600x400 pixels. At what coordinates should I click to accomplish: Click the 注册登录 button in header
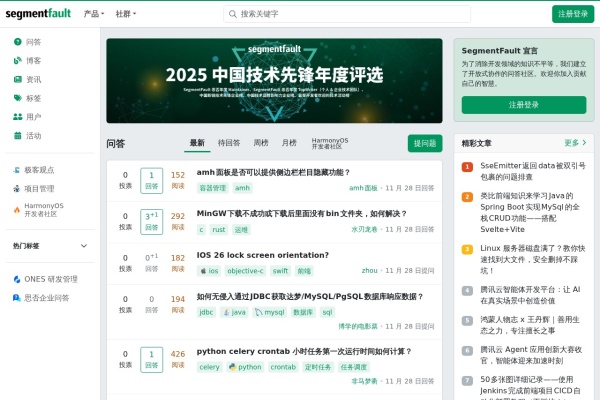572,14
